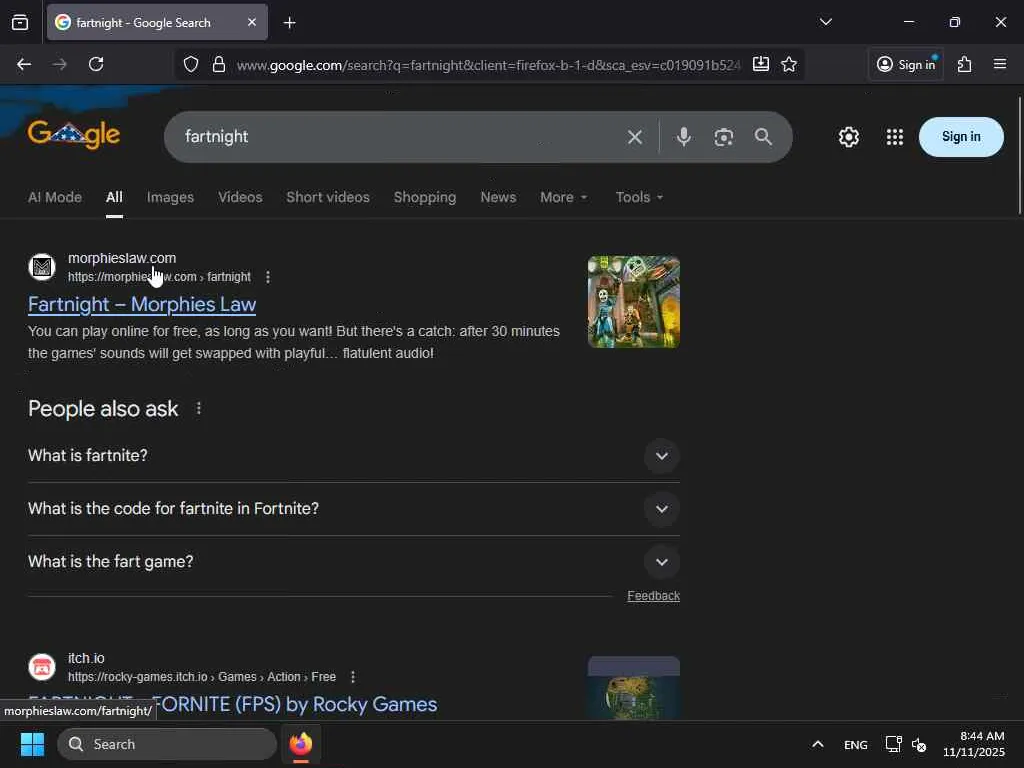Submit search with magnifier icon

coord(763,137)
